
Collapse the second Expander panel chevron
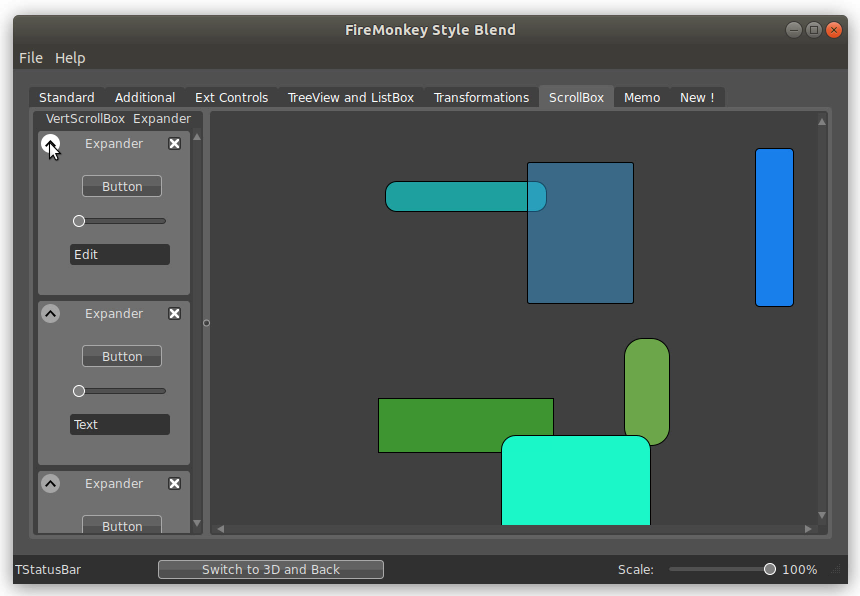coord(50,314)
